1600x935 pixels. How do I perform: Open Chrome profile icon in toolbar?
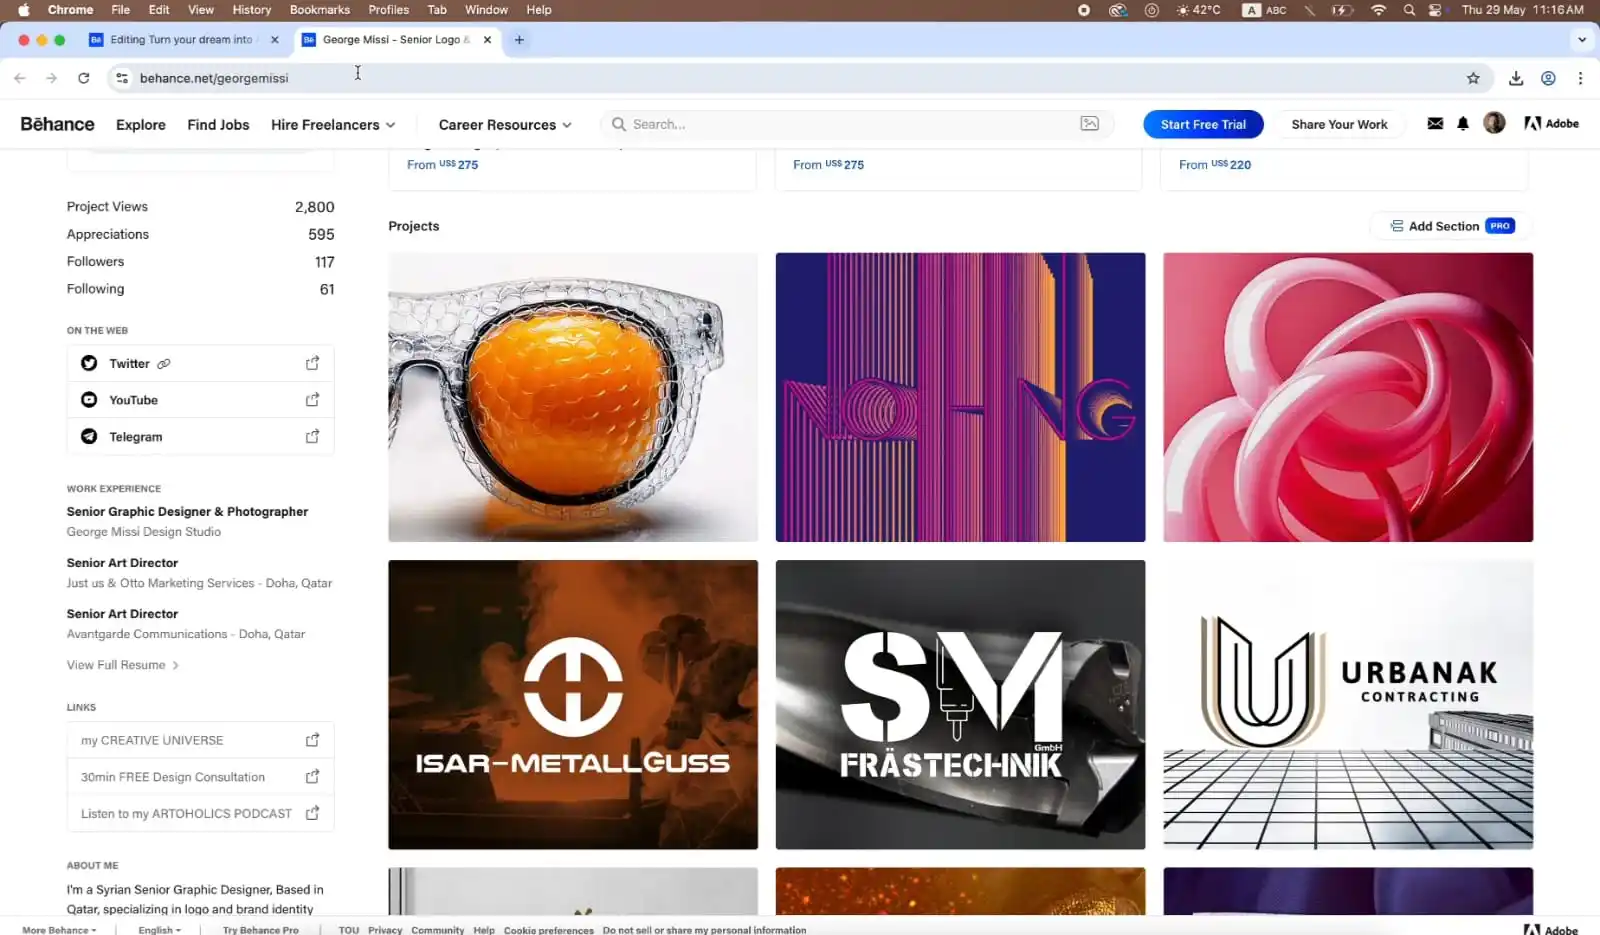1548,78
